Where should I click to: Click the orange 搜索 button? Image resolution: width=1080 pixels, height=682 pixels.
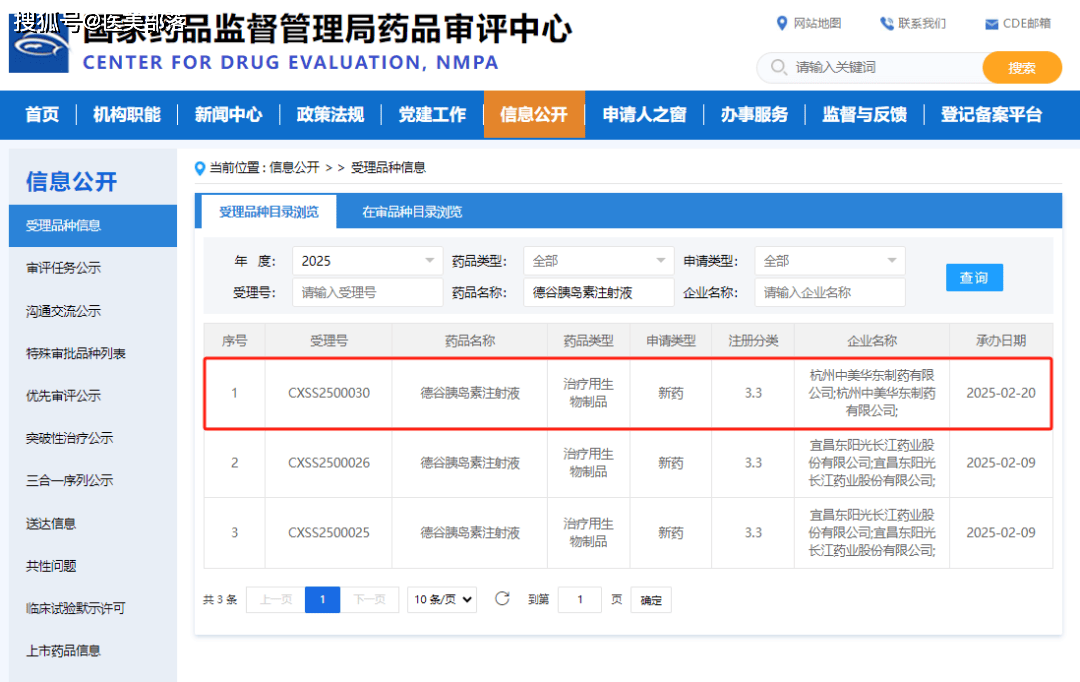point(1021,68)
